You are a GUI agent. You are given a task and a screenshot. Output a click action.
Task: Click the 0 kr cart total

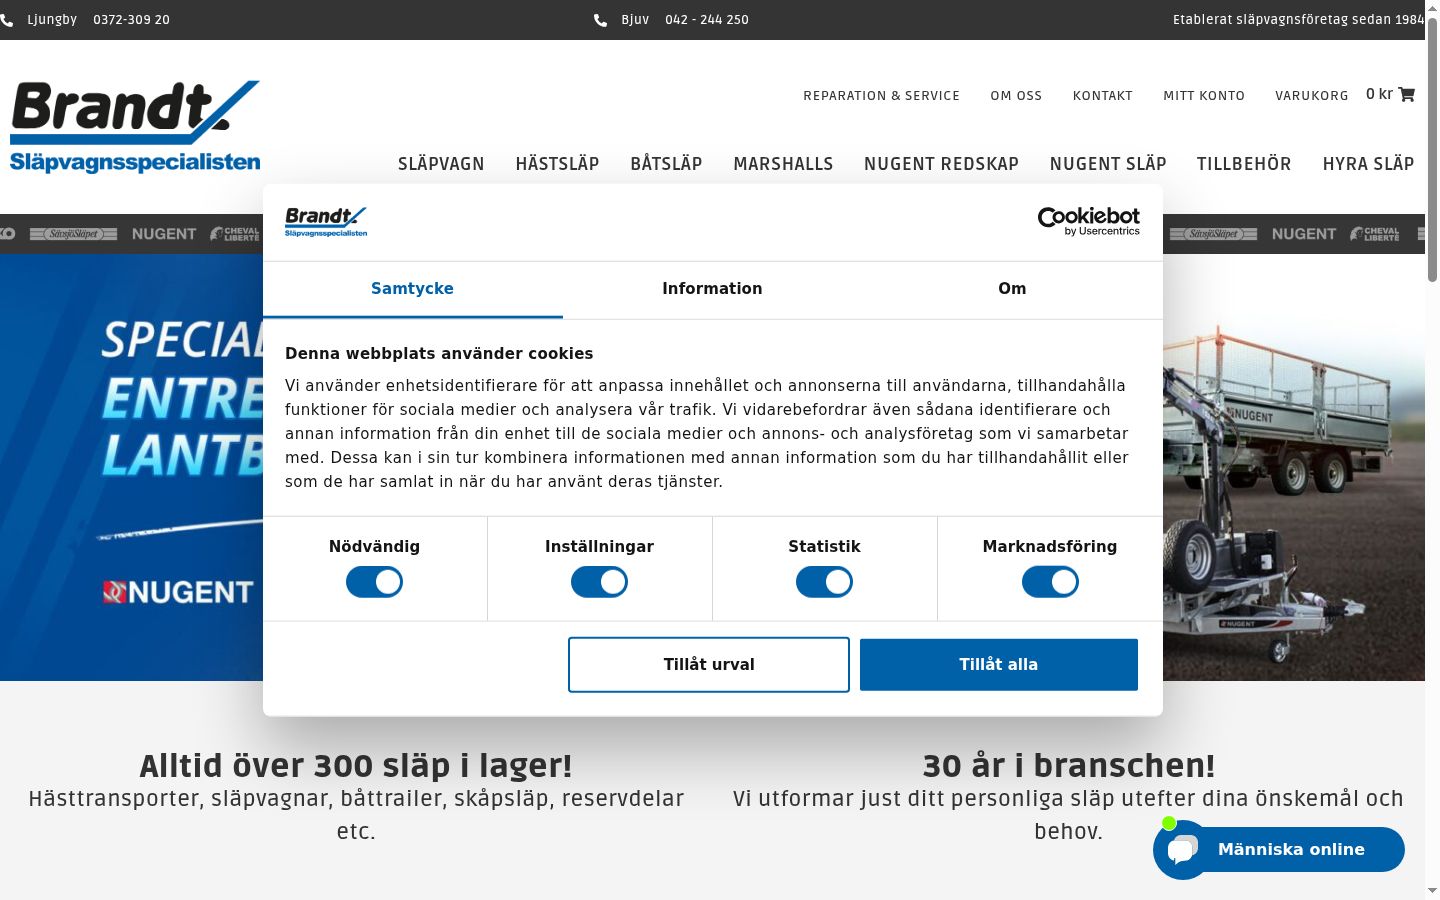click(1379, 94)
